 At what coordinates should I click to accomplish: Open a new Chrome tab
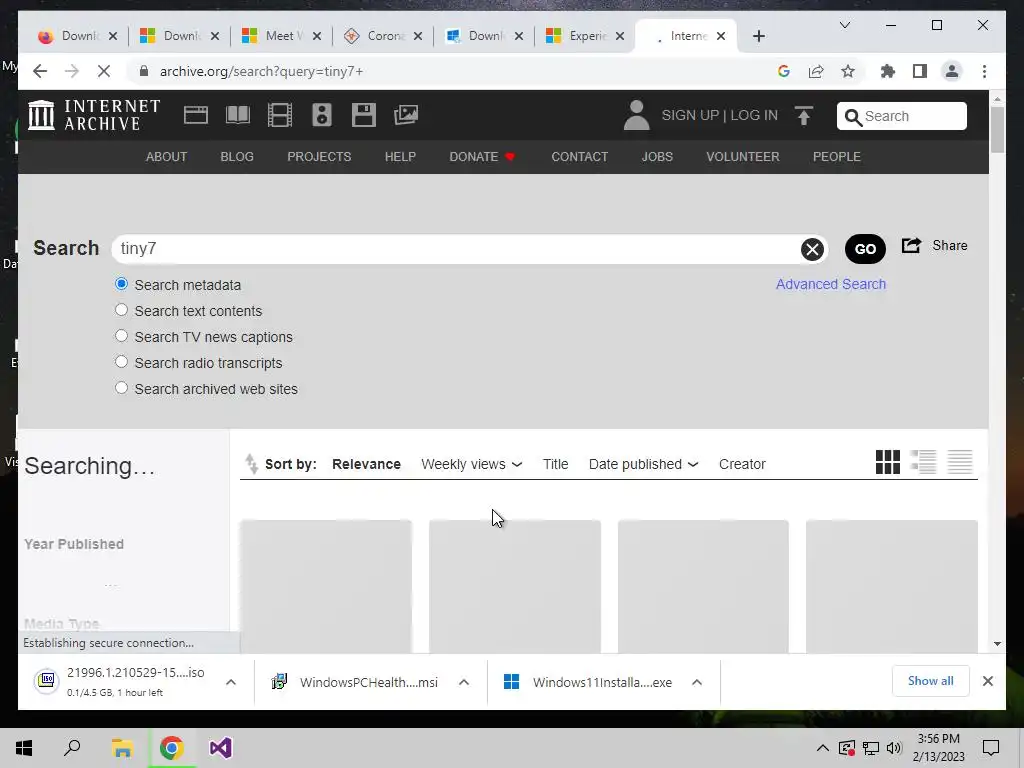pos(758,36)
